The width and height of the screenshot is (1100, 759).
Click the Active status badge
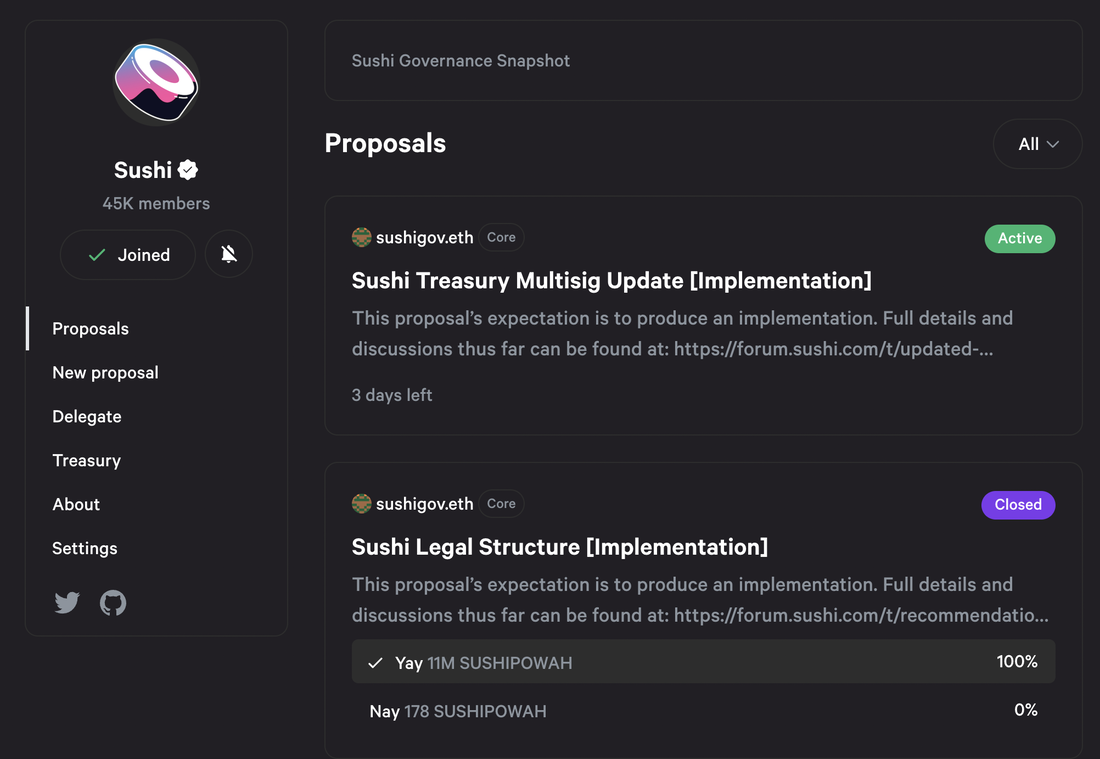[x=1019, y=238]
